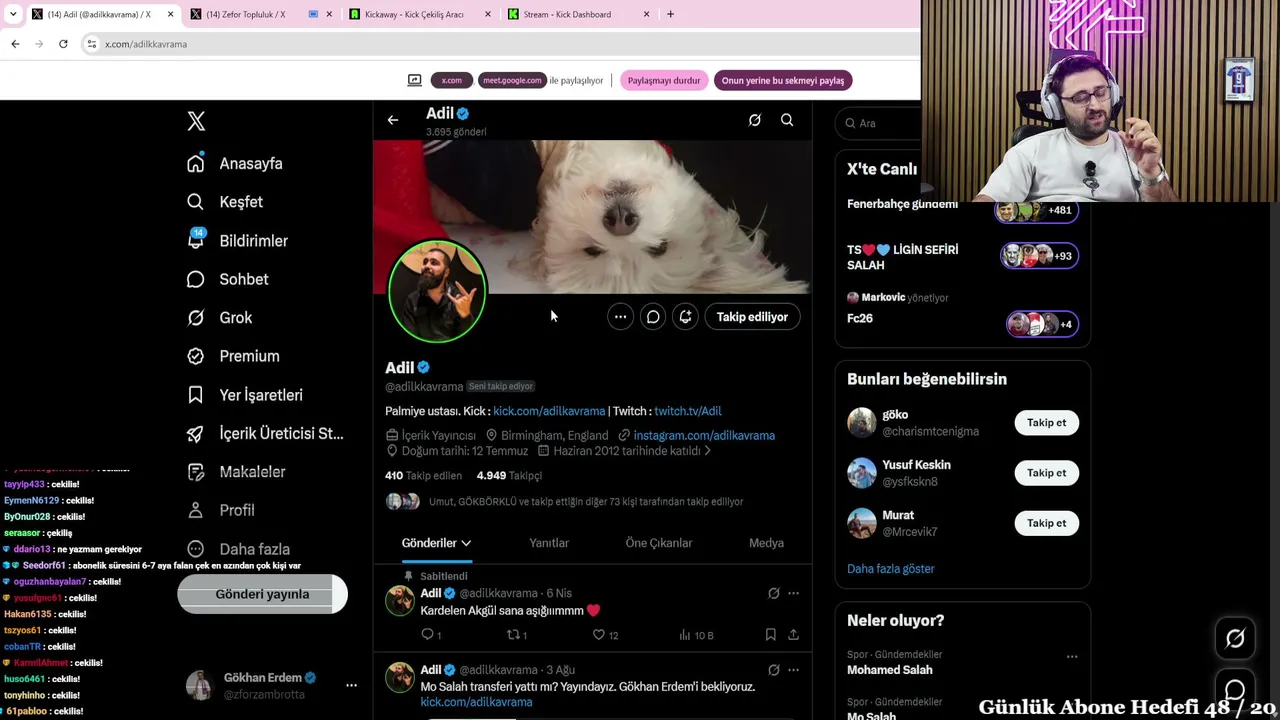This screenshot has height=720, width=1280.
Task: Open more menu on the Mo Salah post
Action: coord(794,670)
